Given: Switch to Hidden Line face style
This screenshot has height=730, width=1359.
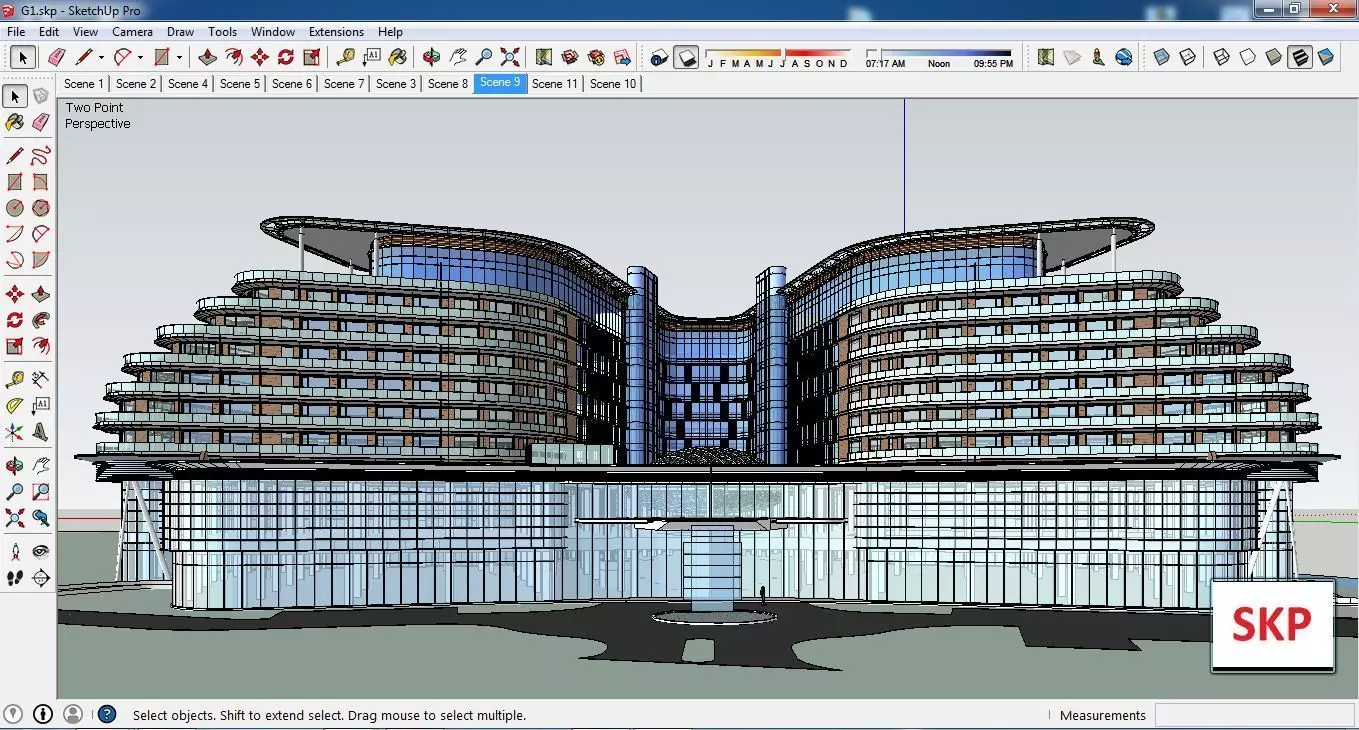Looking at the screenshot, I should point(1247,57).
